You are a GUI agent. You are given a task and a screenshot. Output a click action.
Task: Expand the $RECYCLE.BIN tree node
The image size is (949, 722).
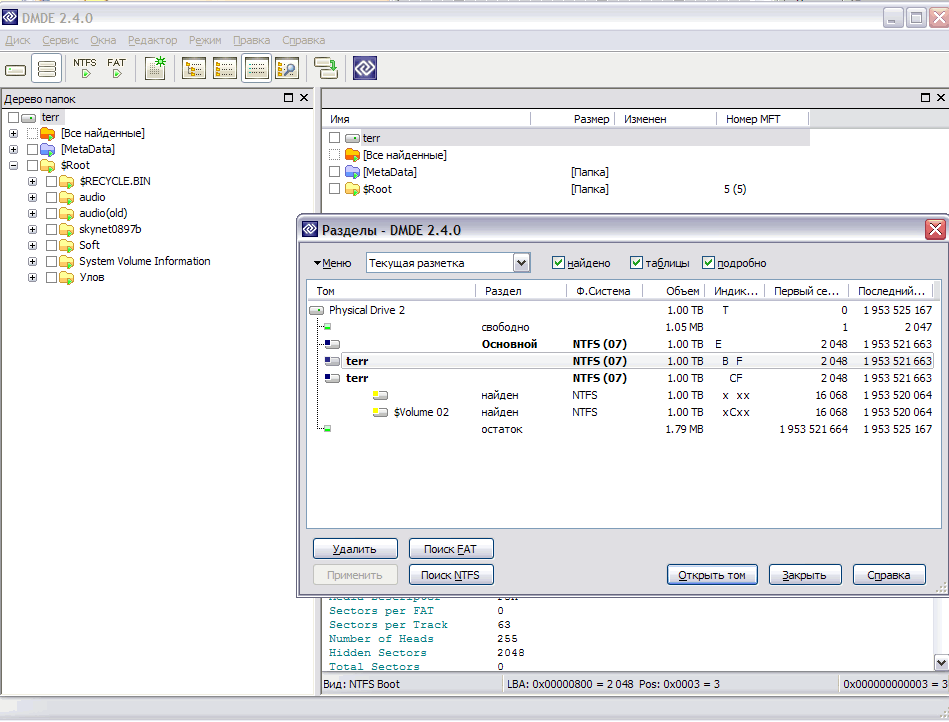point(33,182)
